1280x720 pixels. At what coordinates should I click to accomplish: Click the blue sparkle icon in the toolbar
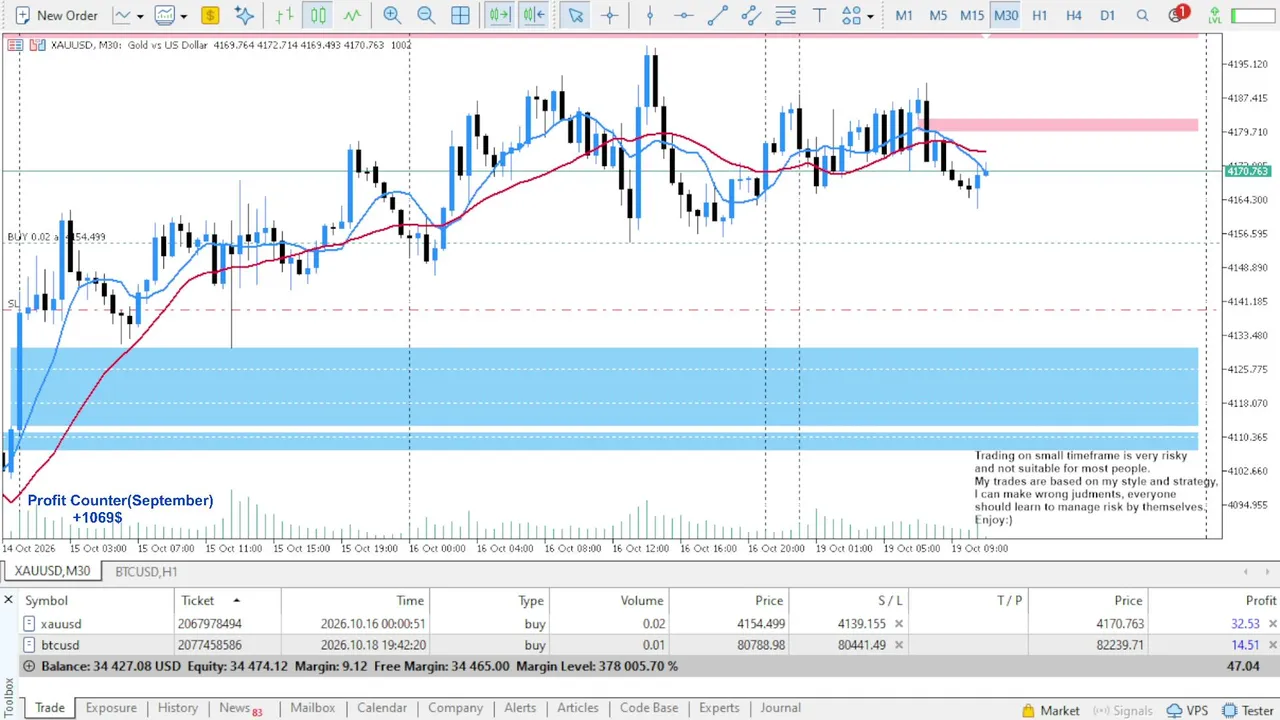click(x=244, y=15)
